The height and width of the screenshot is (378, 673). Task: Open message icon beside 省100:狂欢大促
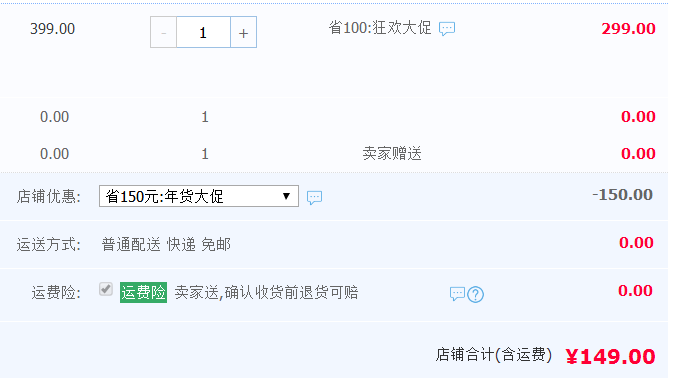(x=447, y=29)
